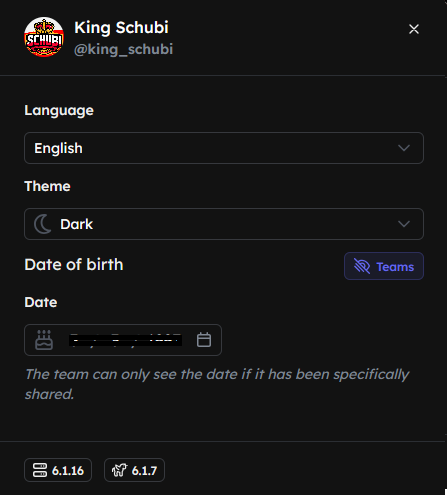Expand the Language chevron arrow
The height and width of the screenshot is (495, 447).
(x=404, y=148)
